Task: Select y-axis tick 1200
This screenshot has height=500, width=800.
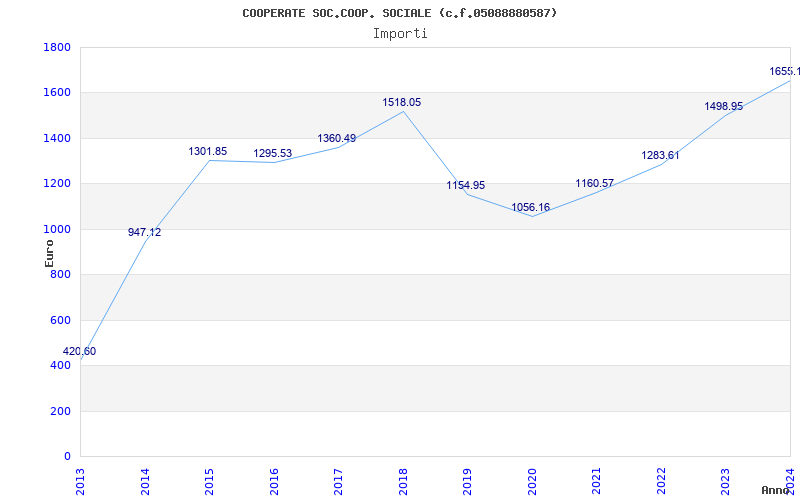Action: (57, 184)
